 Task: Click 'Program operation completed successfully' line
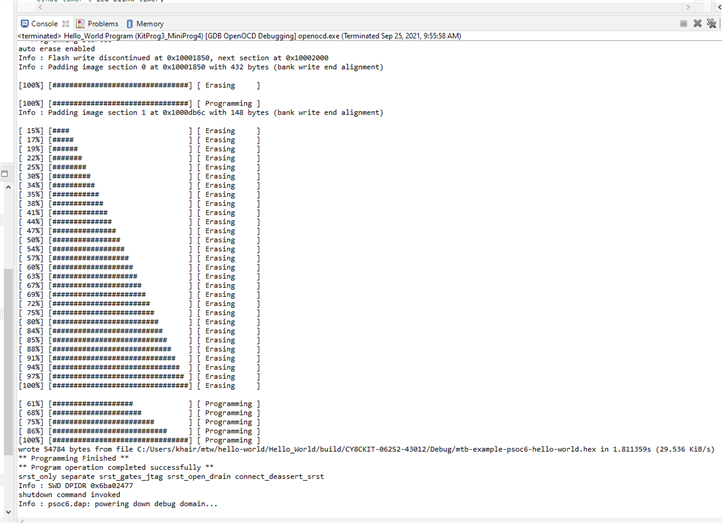point(116,467)
